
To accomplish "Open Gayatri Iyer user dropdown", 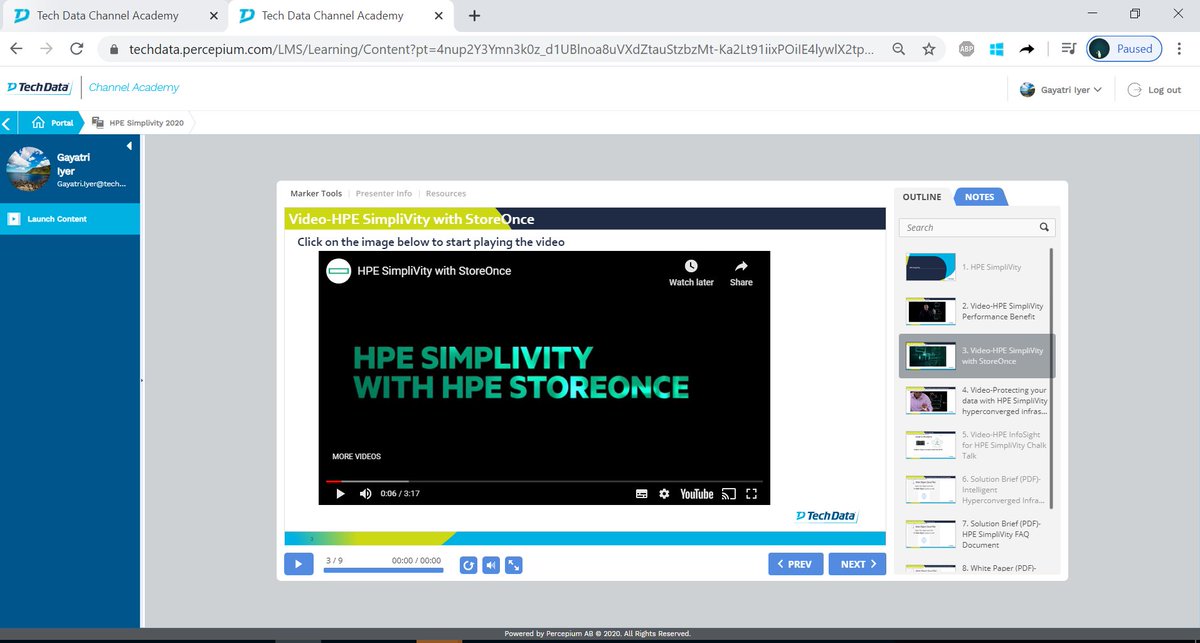I will (x=1061, y=90).
